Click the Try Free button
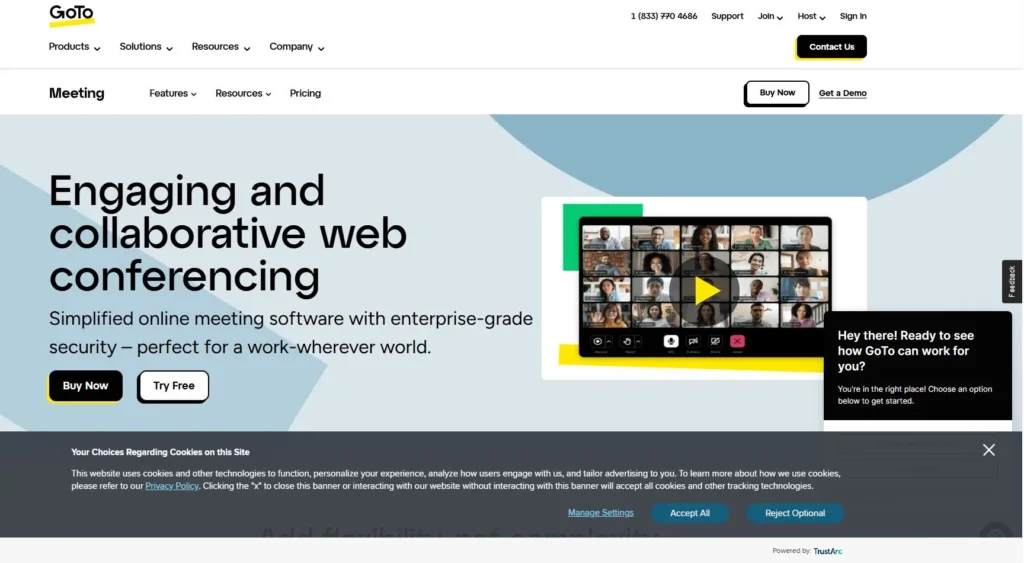The height and width of the screenshot is (563, 1024). [x=174, y=386]
